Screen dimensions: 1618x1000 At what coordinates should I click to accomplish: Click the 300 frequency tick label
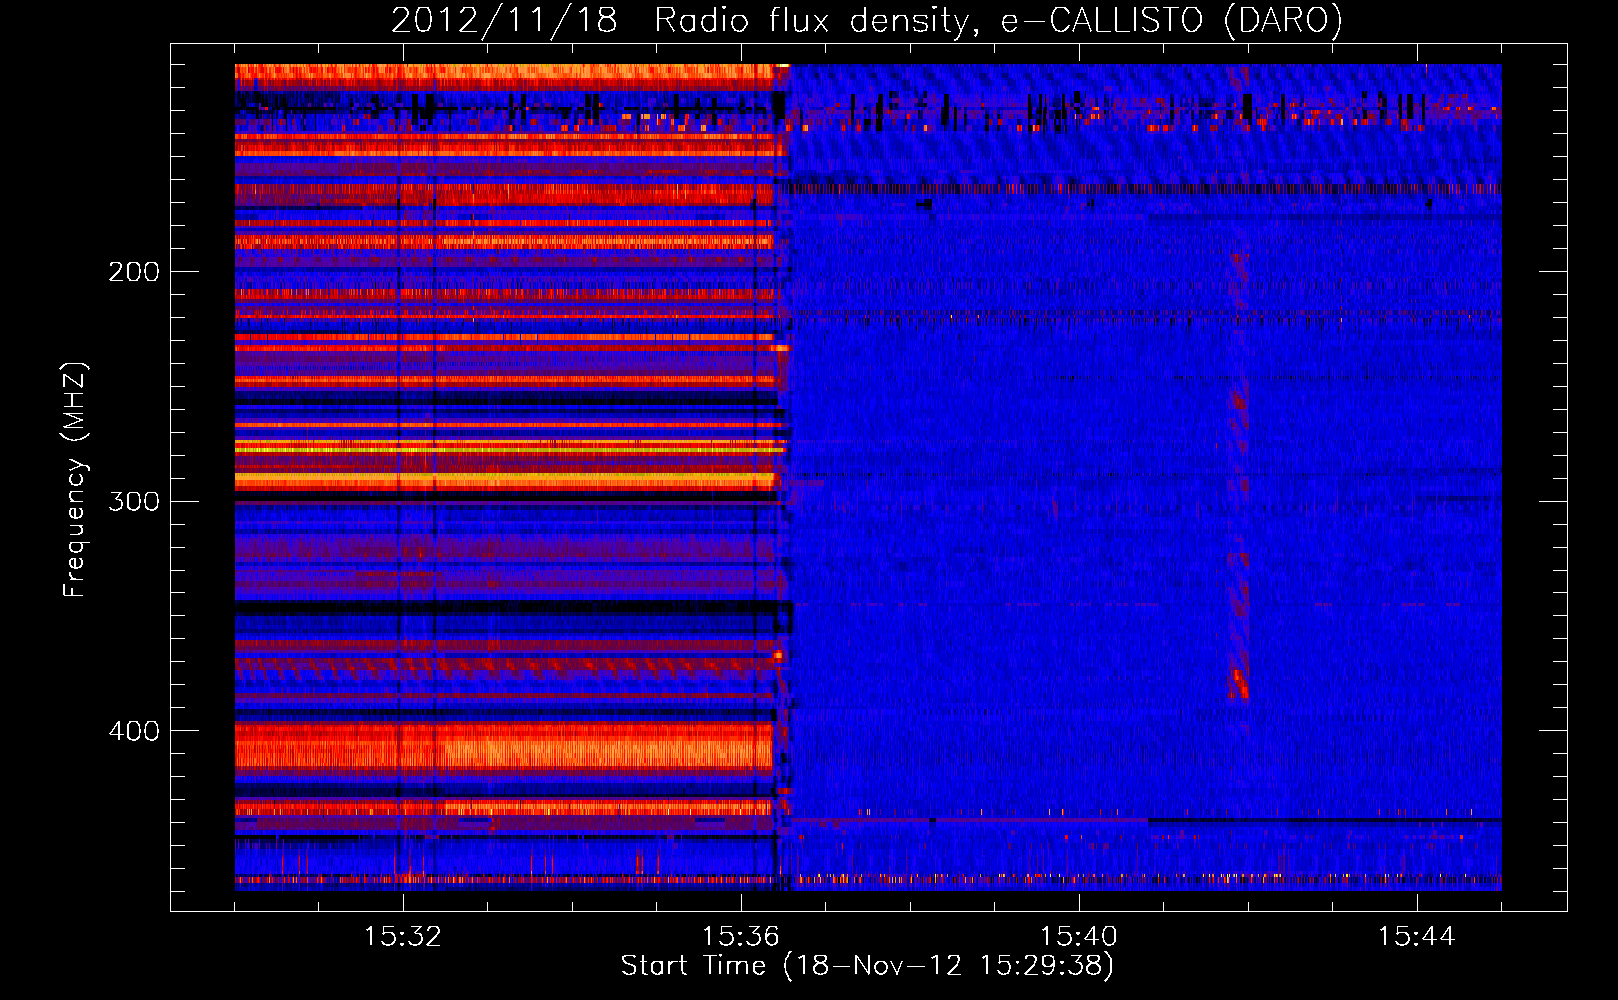134,501
